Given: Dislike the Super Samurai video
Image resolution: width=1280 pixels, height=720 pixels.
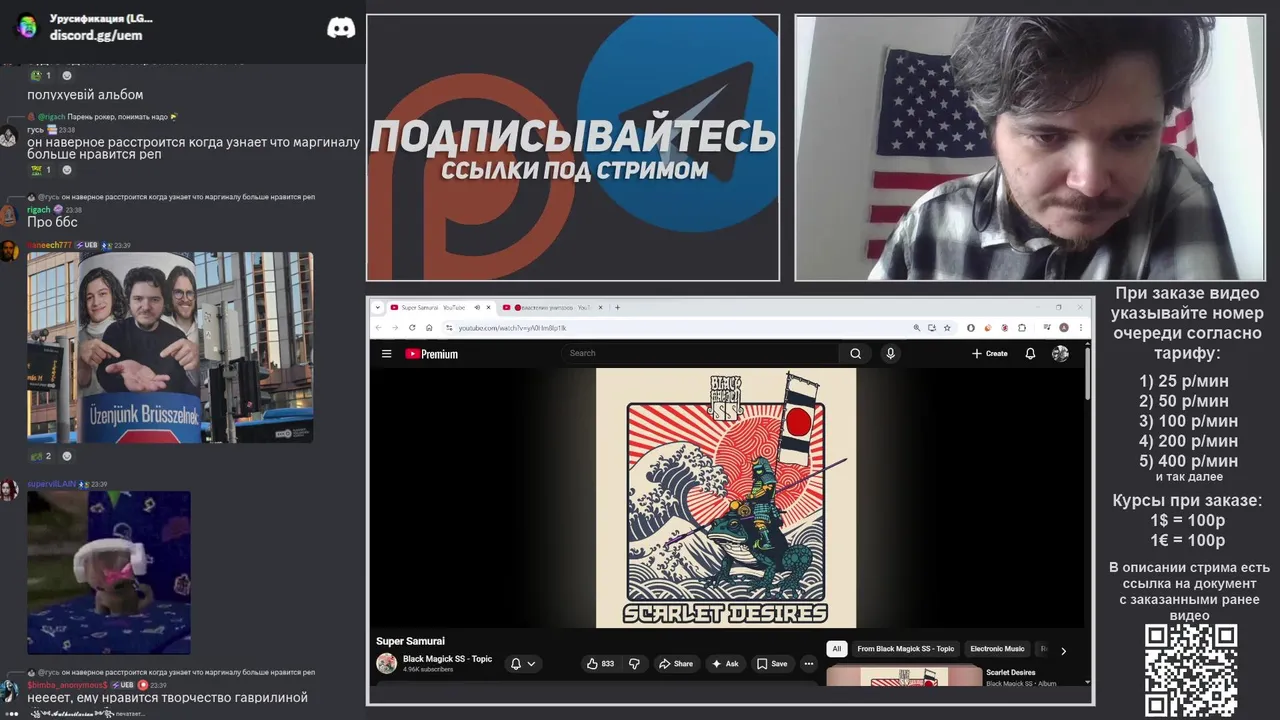Looking at the screenshot, I should pos(634,663).
